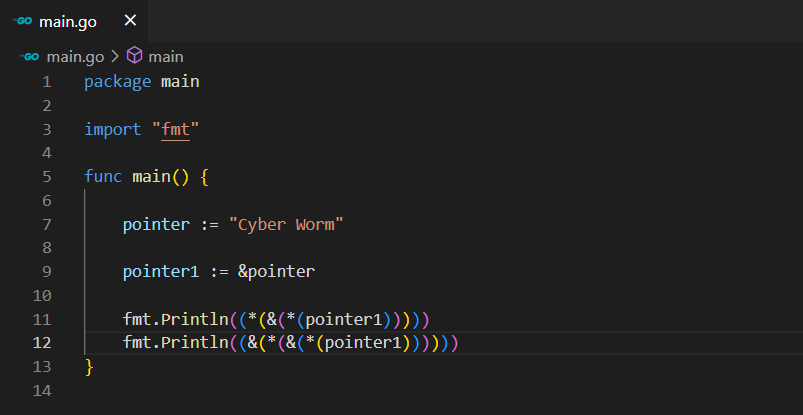Close the main.go editor tab

pyautogui.click(x=131, y=21)
